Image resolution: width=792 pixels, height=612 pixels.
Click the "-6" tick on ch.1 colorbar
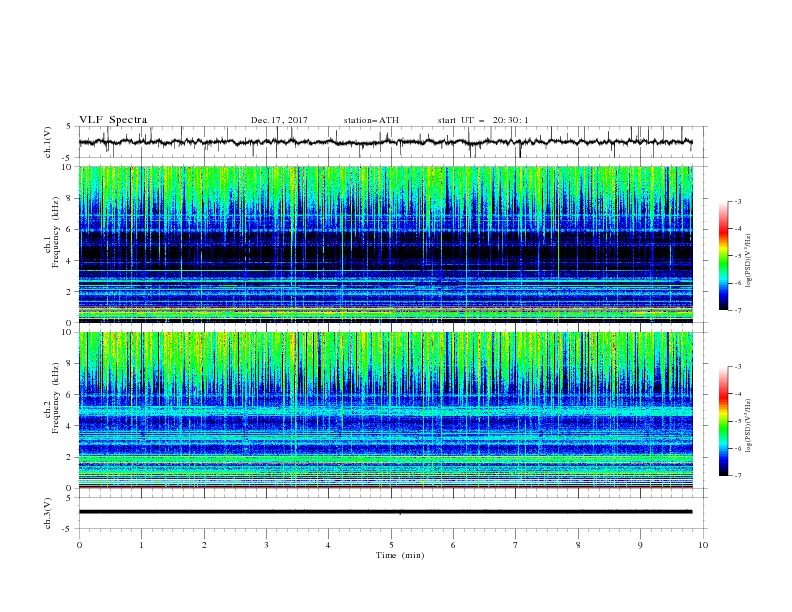[x=738, y=283]
